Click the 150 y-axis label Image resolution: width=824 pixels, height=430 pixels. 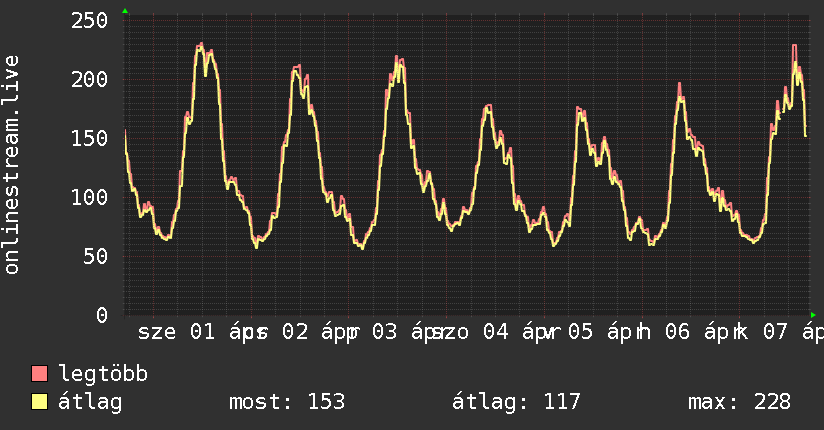(x=90, y=138)
